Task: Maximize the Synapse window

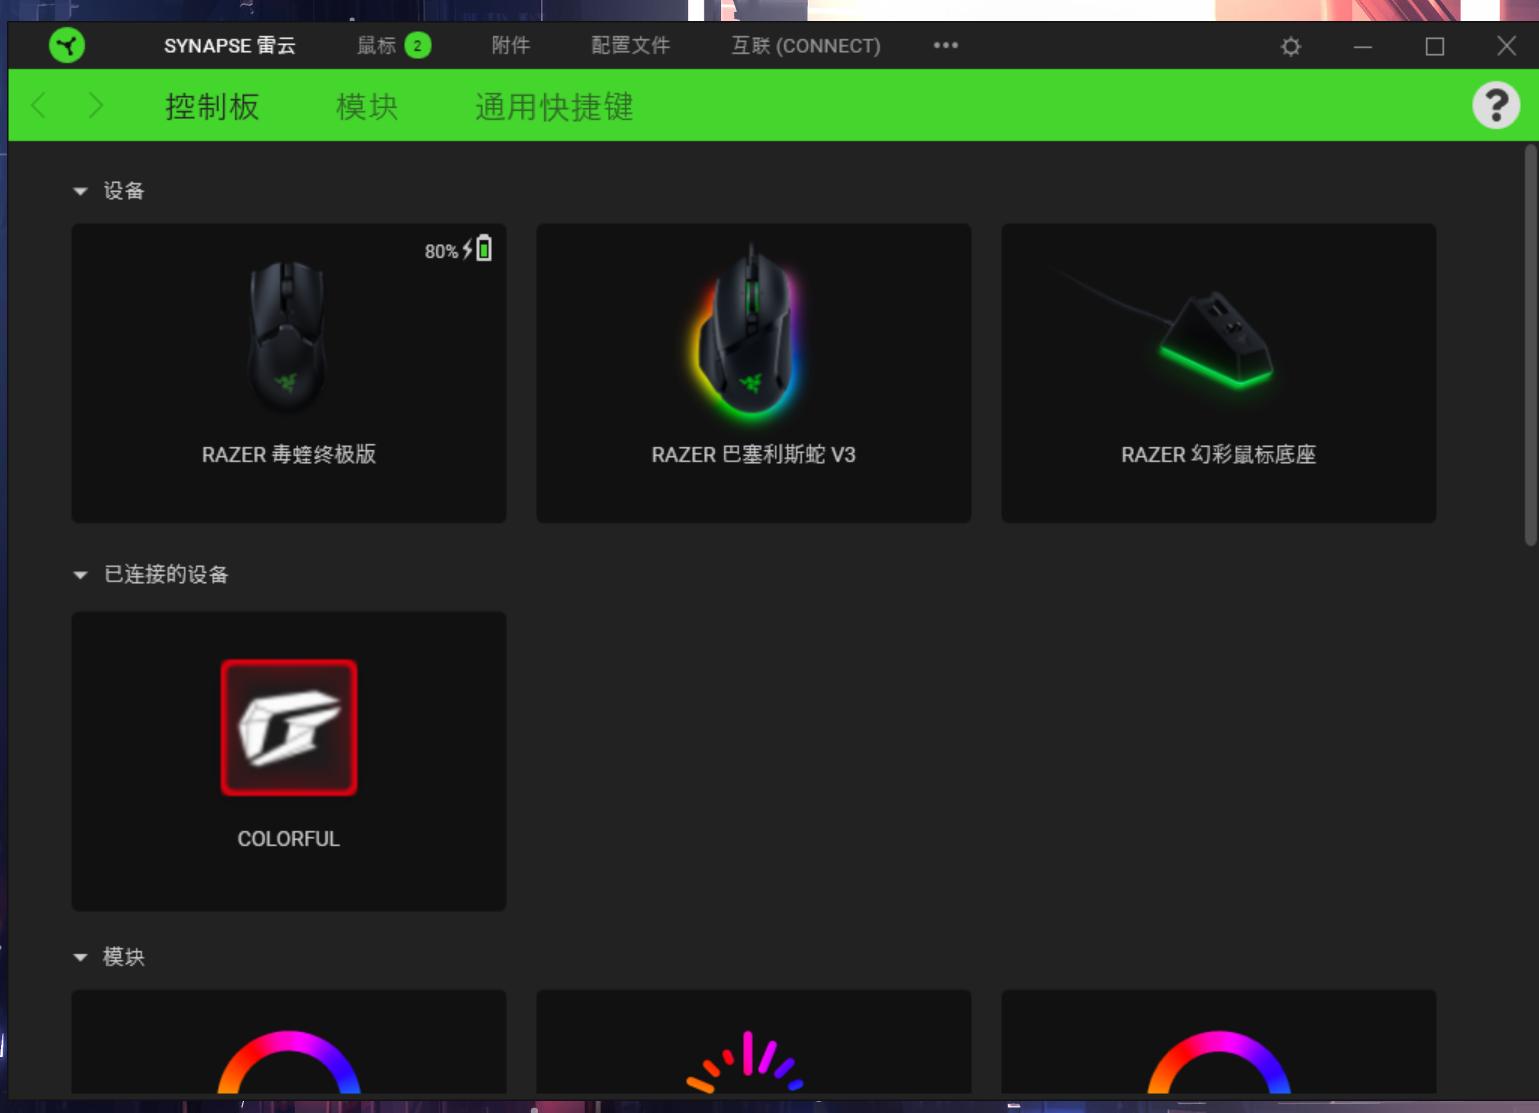Action: pos(1435,46)
